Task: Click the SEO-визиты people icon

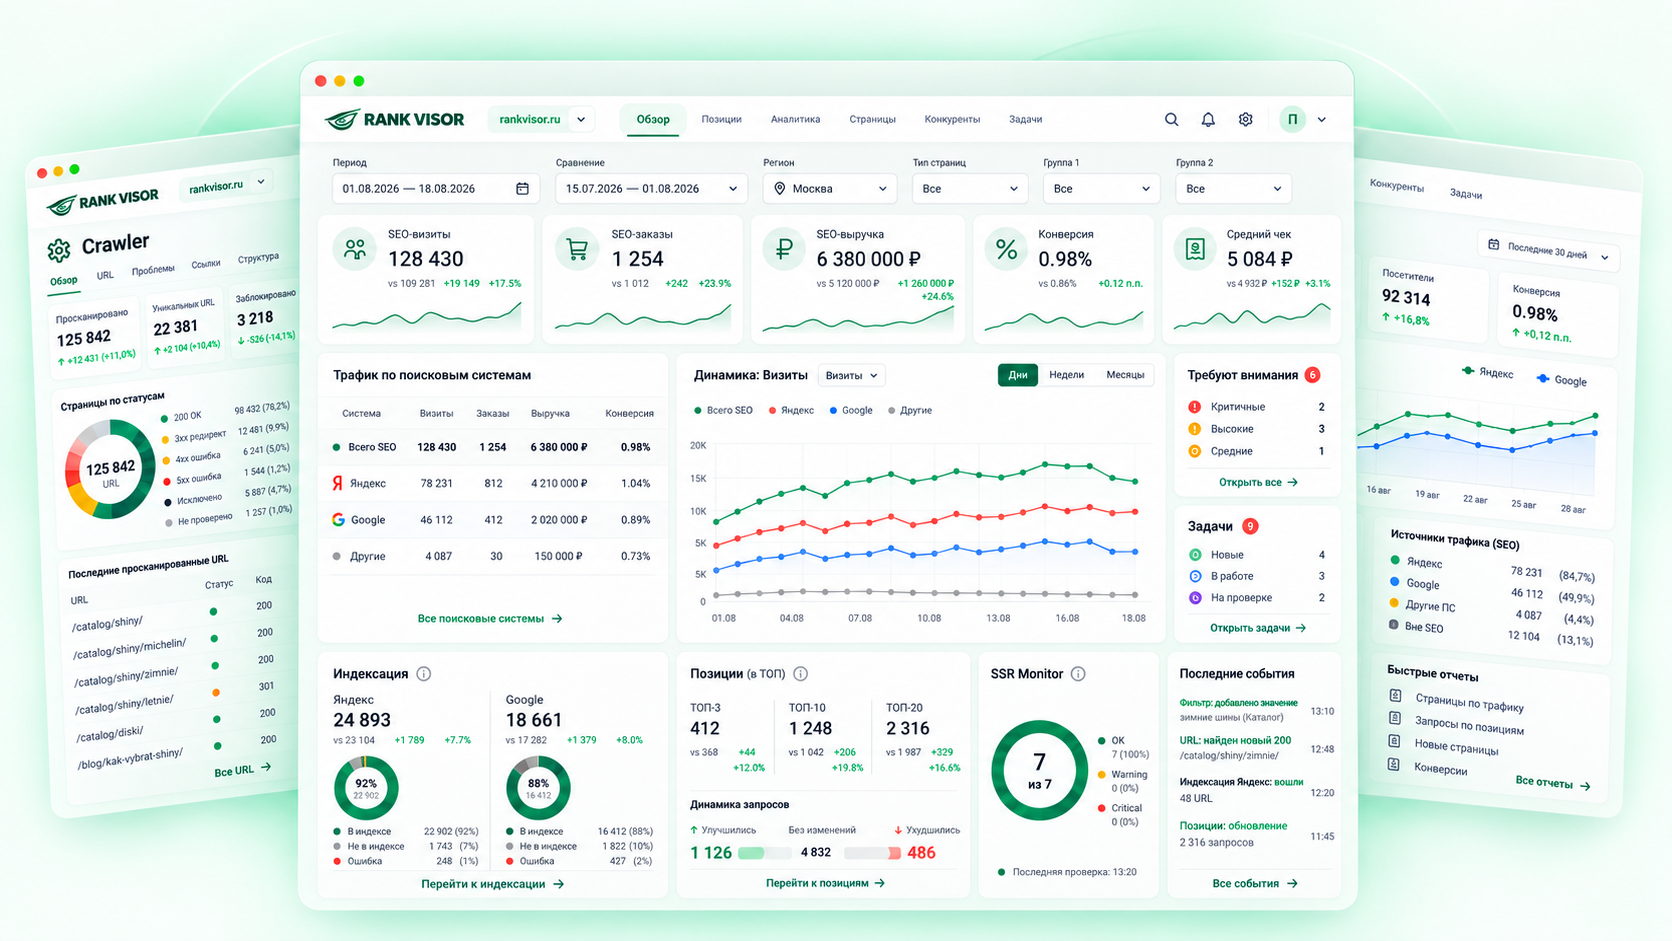Action: pyautogui.click(x=354, y=249)
